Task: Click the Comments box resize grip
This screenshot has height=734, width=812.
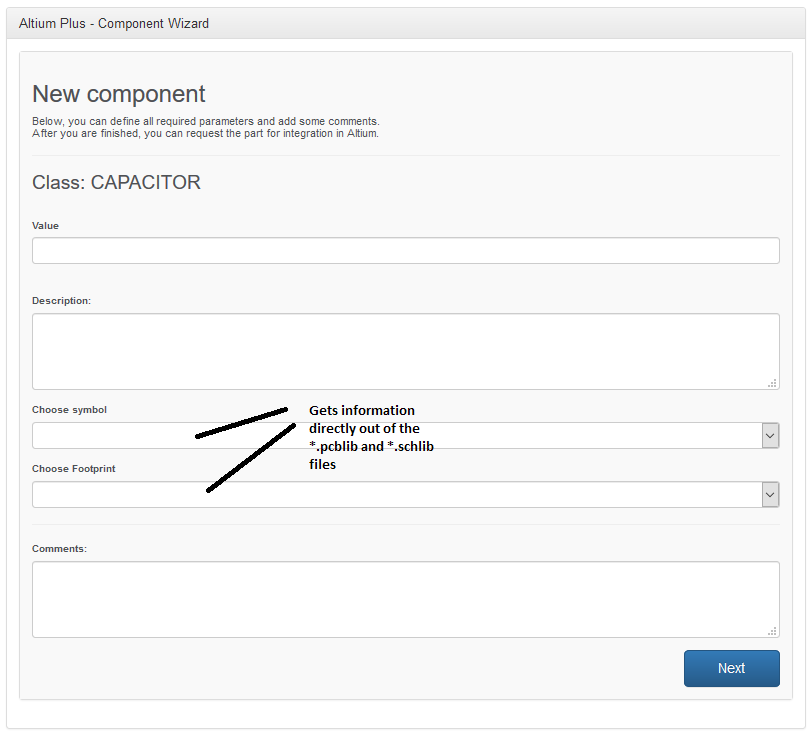Action: pos(772,631)
